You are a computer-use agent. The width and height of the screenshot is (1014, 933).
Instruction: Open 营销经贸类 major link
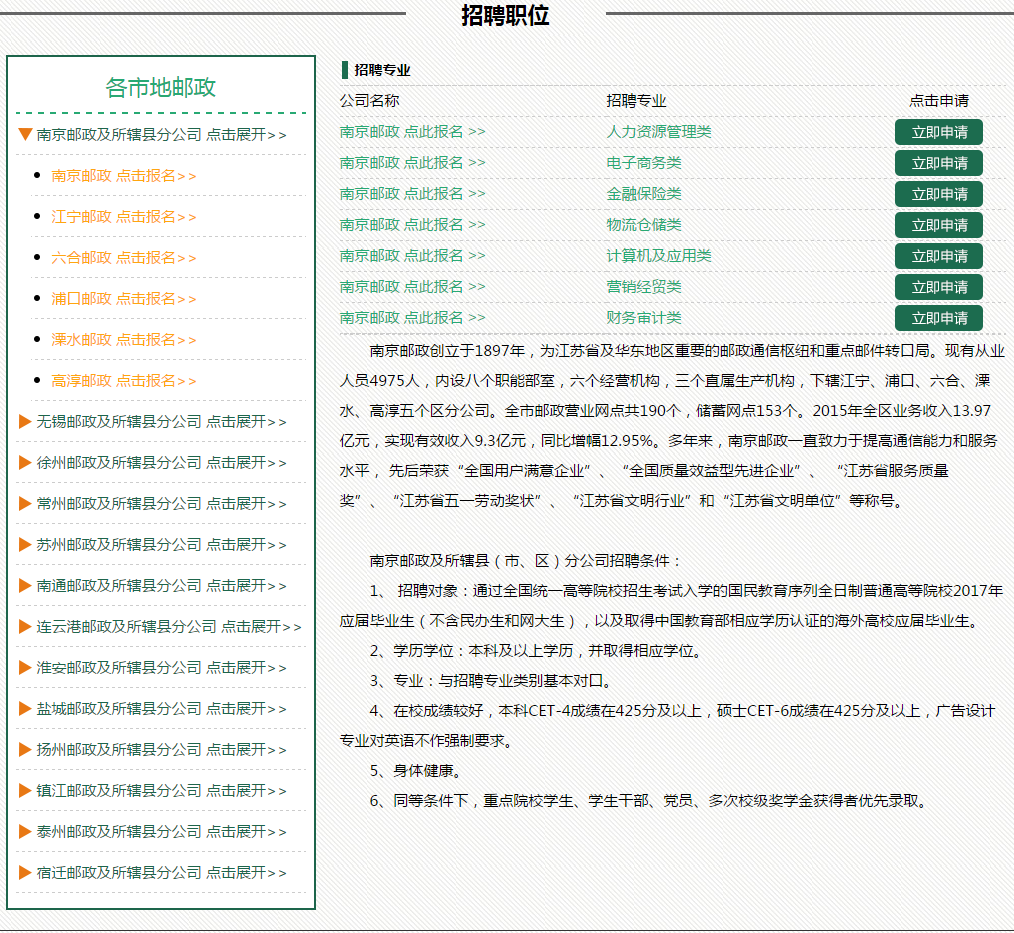[x=643, y=287]
